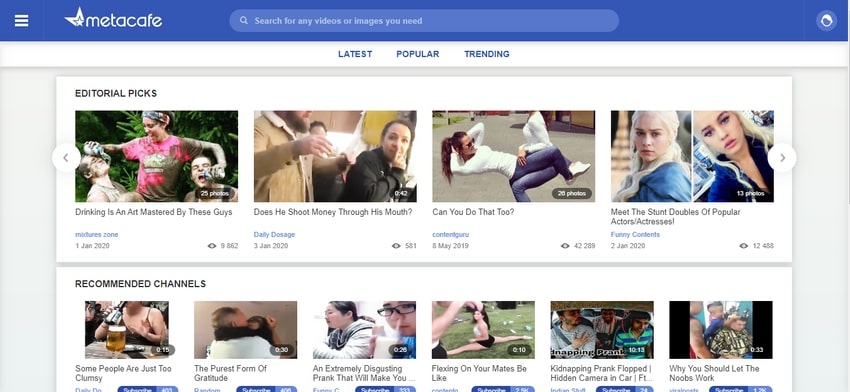Image resolution: width=850 pixels, height=392 pixels.
Task: Click the view count '12 488'
Action: 763,246
